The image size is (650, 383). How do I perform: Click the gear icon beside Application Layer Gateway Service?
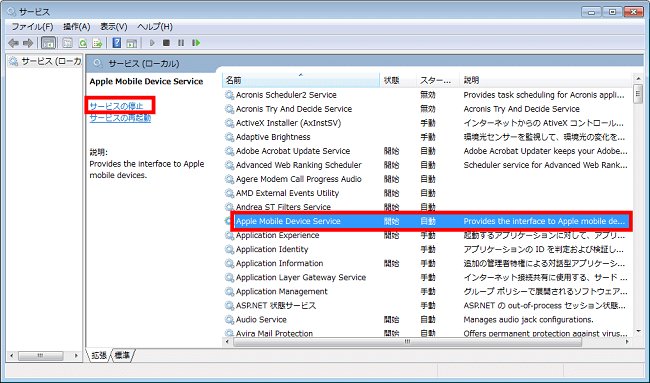click(x=229, y=277)
